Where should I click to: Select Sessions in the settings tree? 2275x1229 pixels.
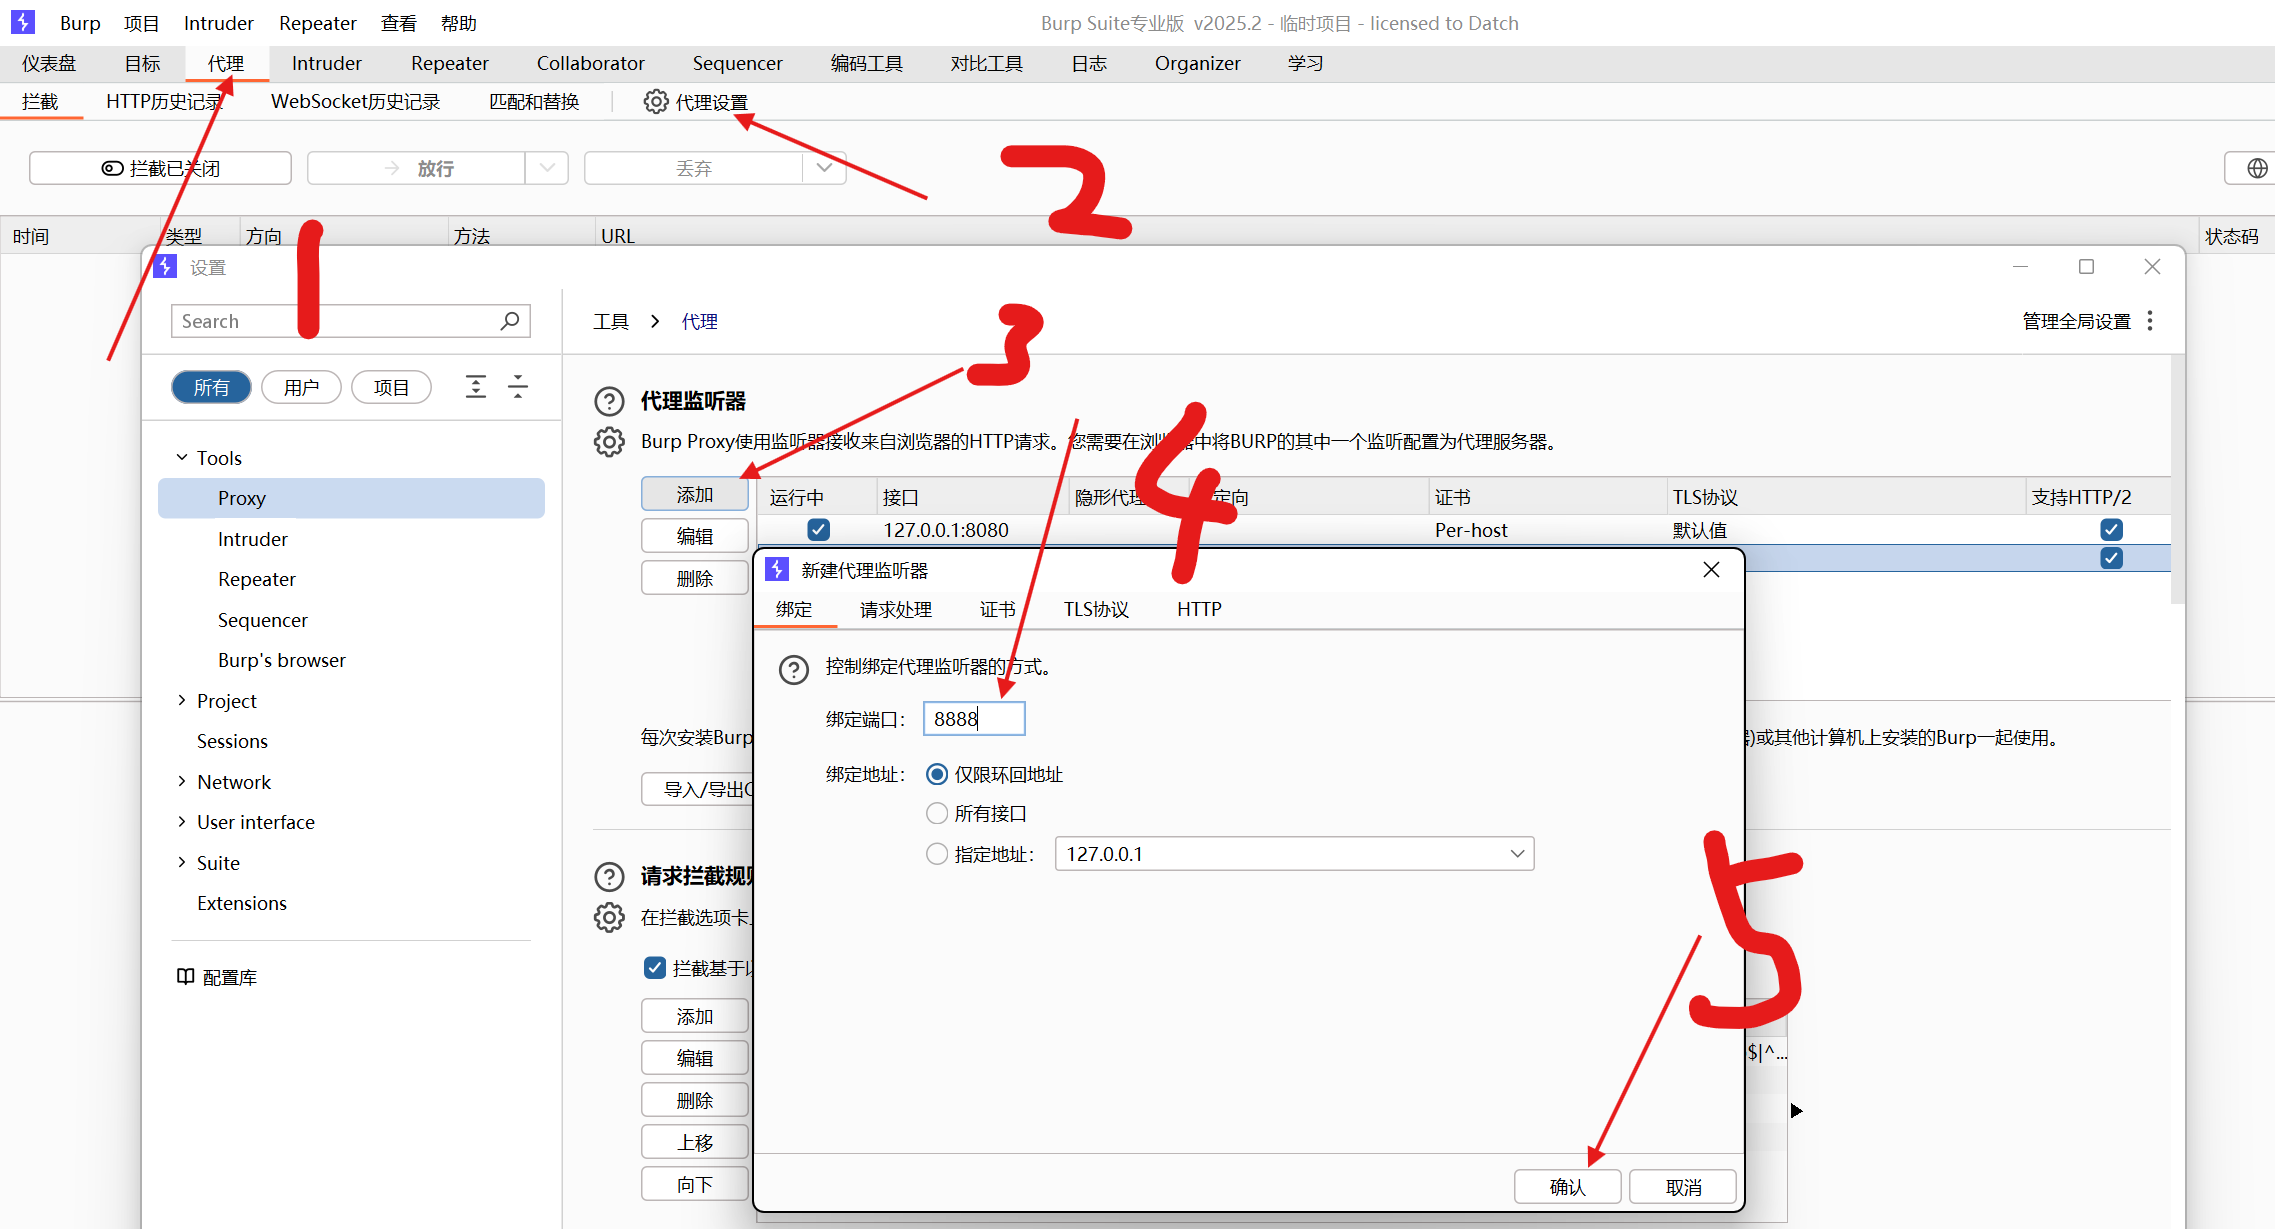(x=232, y=741)
